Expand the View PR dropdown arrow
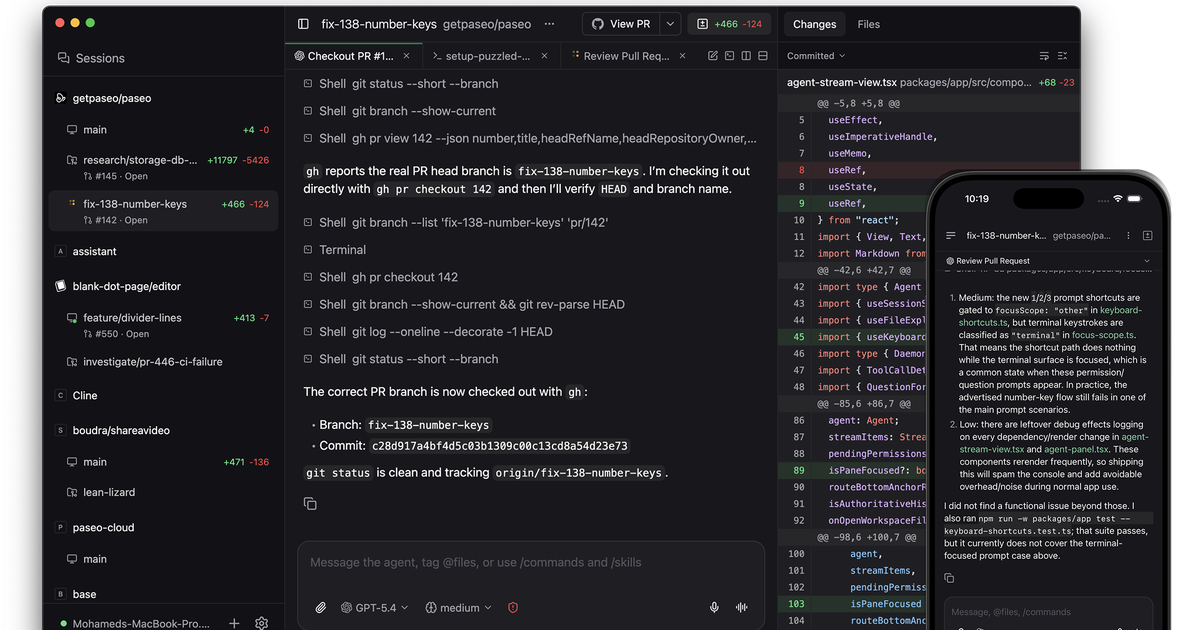1200x630 pixels. point(670,24)
